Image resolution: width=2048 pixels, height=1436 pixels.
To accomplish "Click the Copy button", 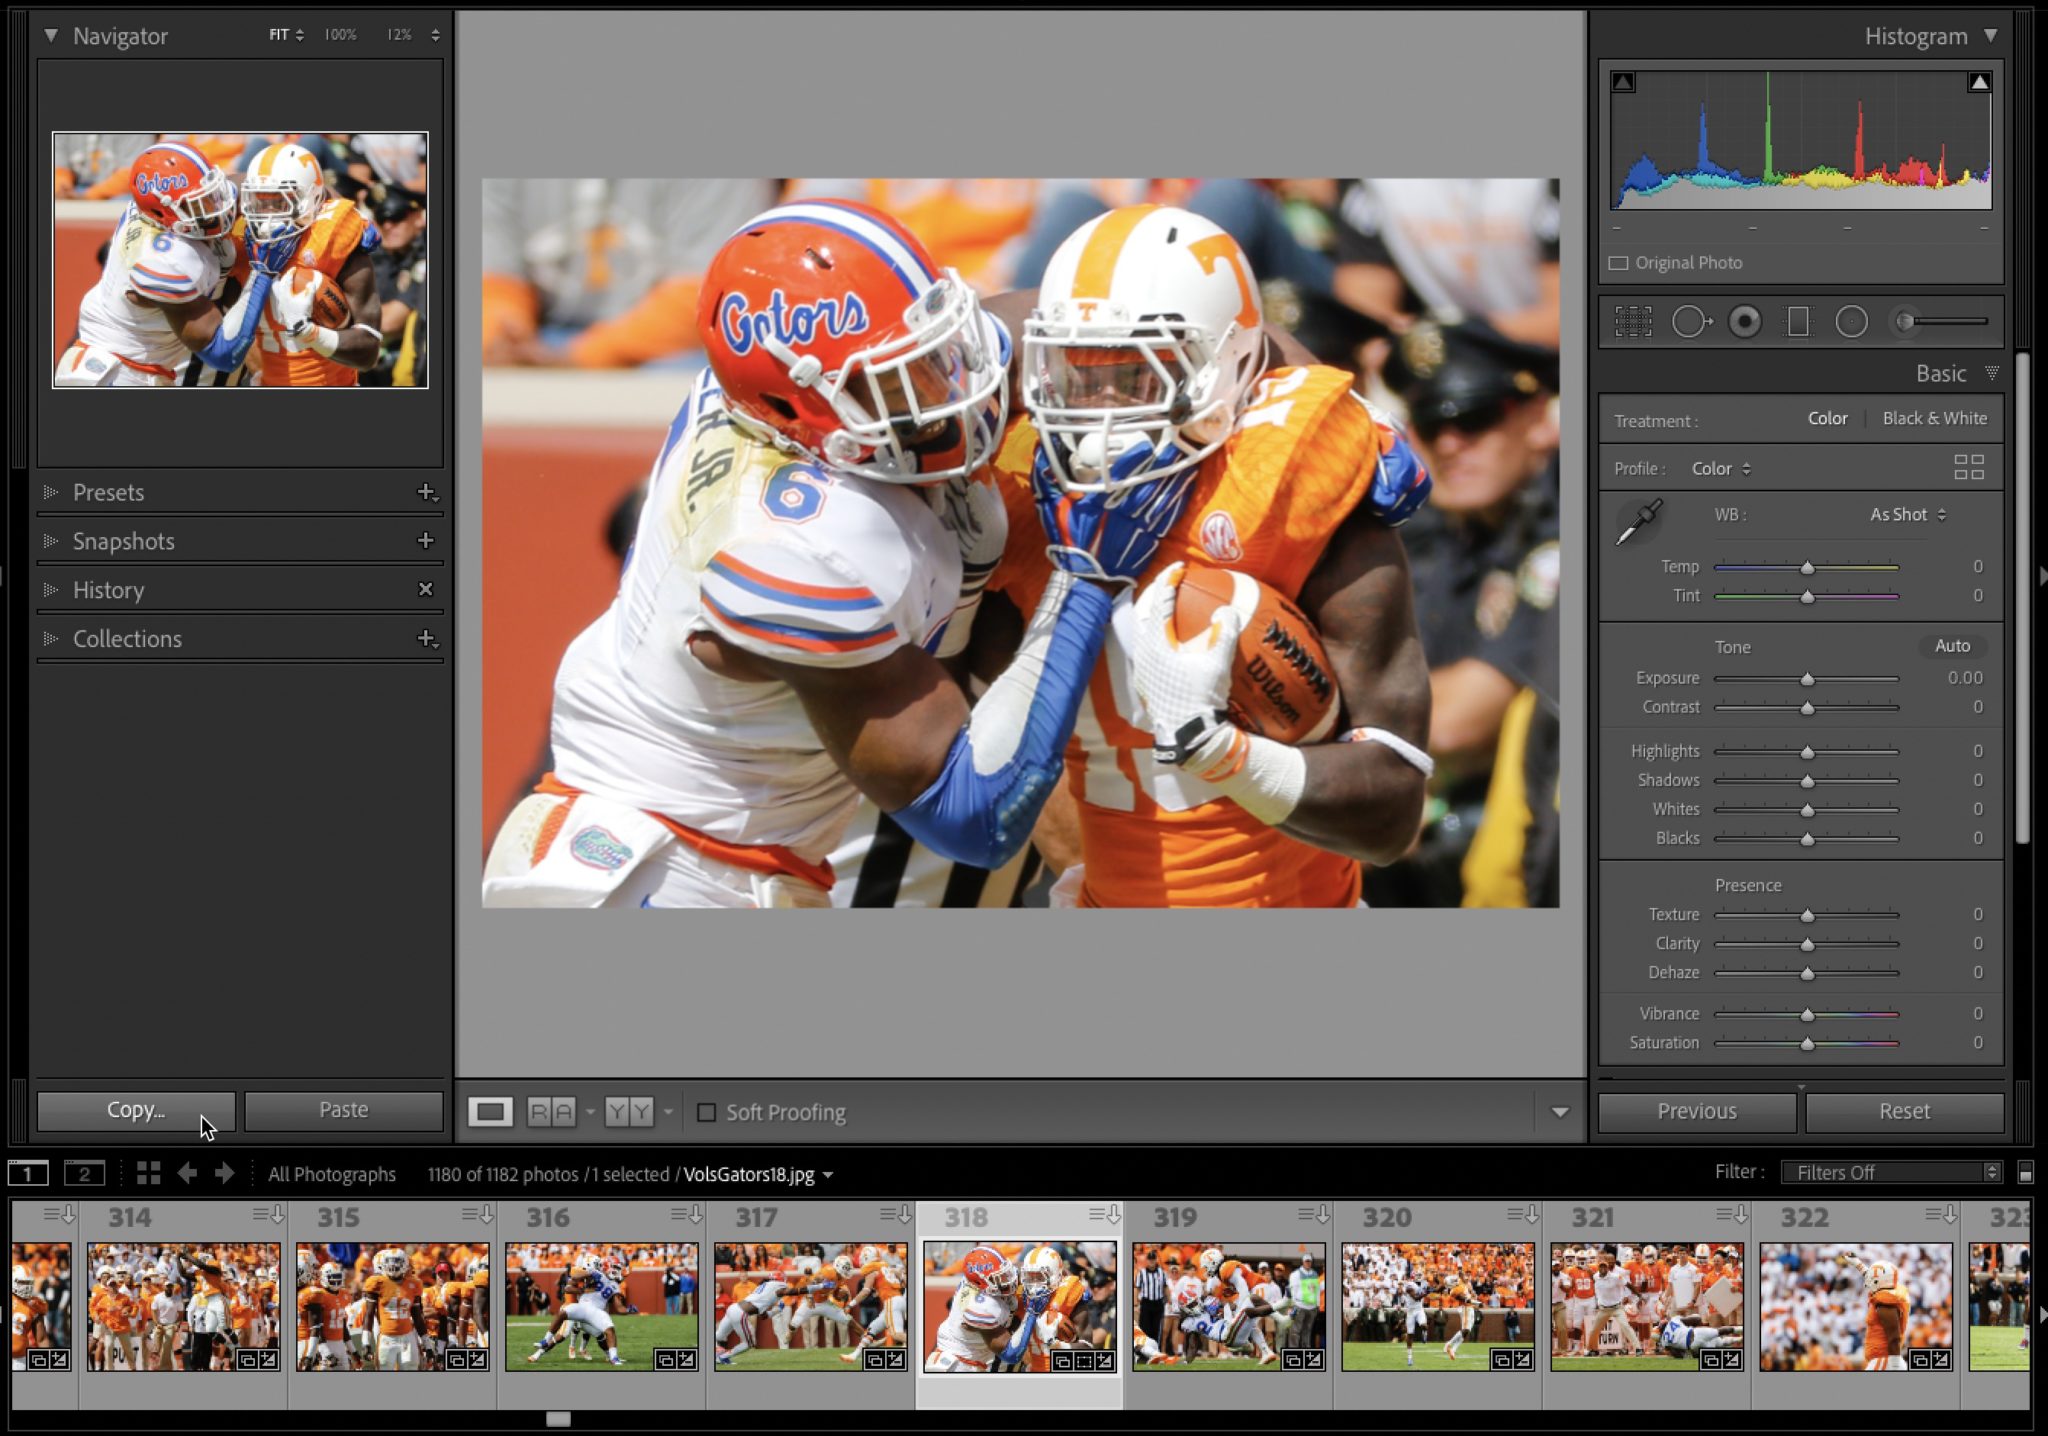I will [135, 1110].
